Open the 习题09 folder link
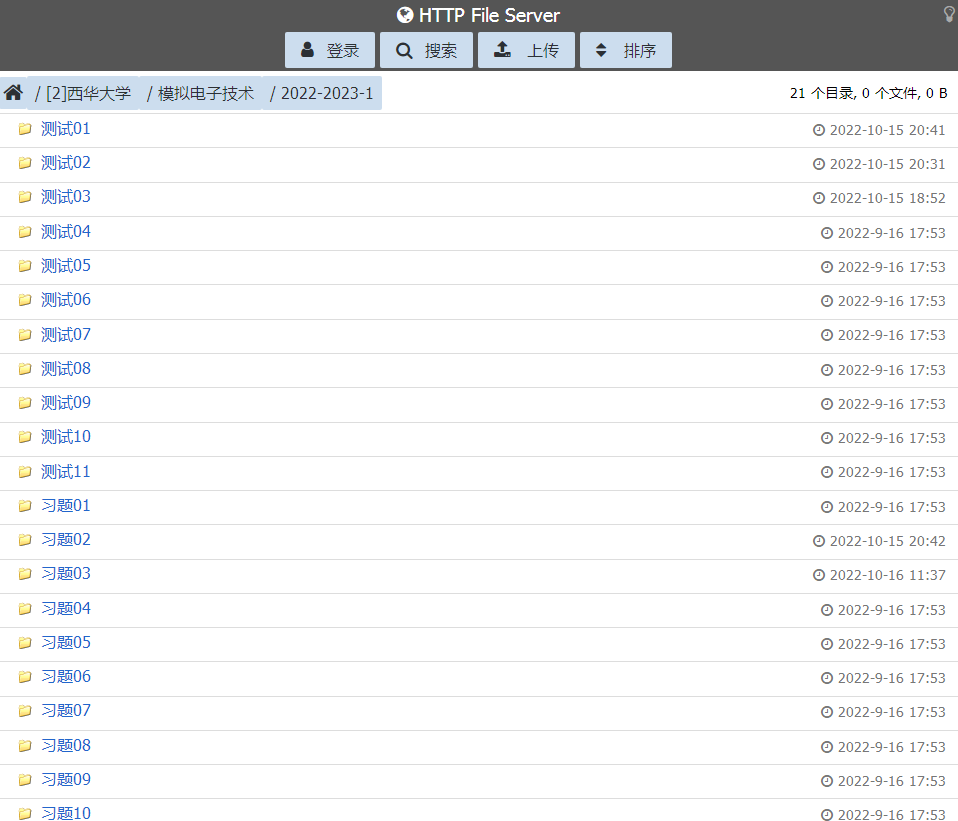 [x=65, y=780]
